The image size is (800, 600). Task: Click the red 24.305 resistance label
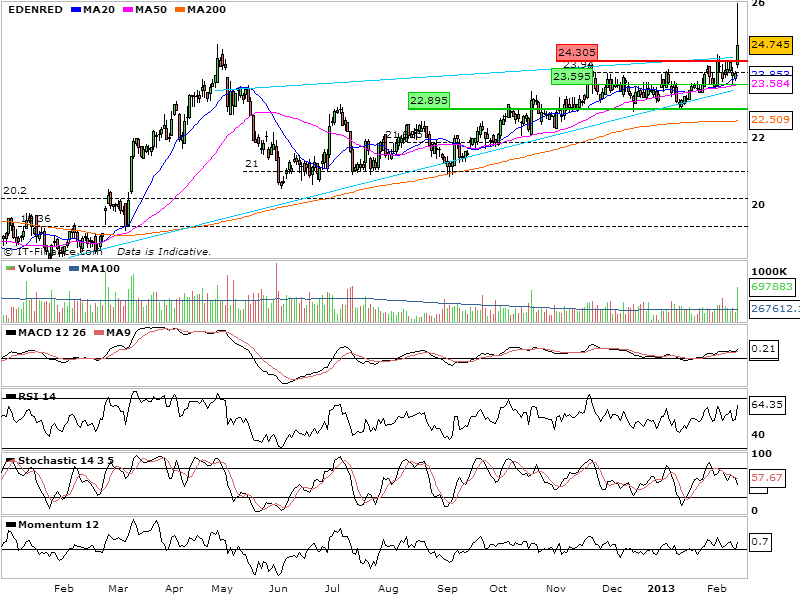[x=577, y=52]
